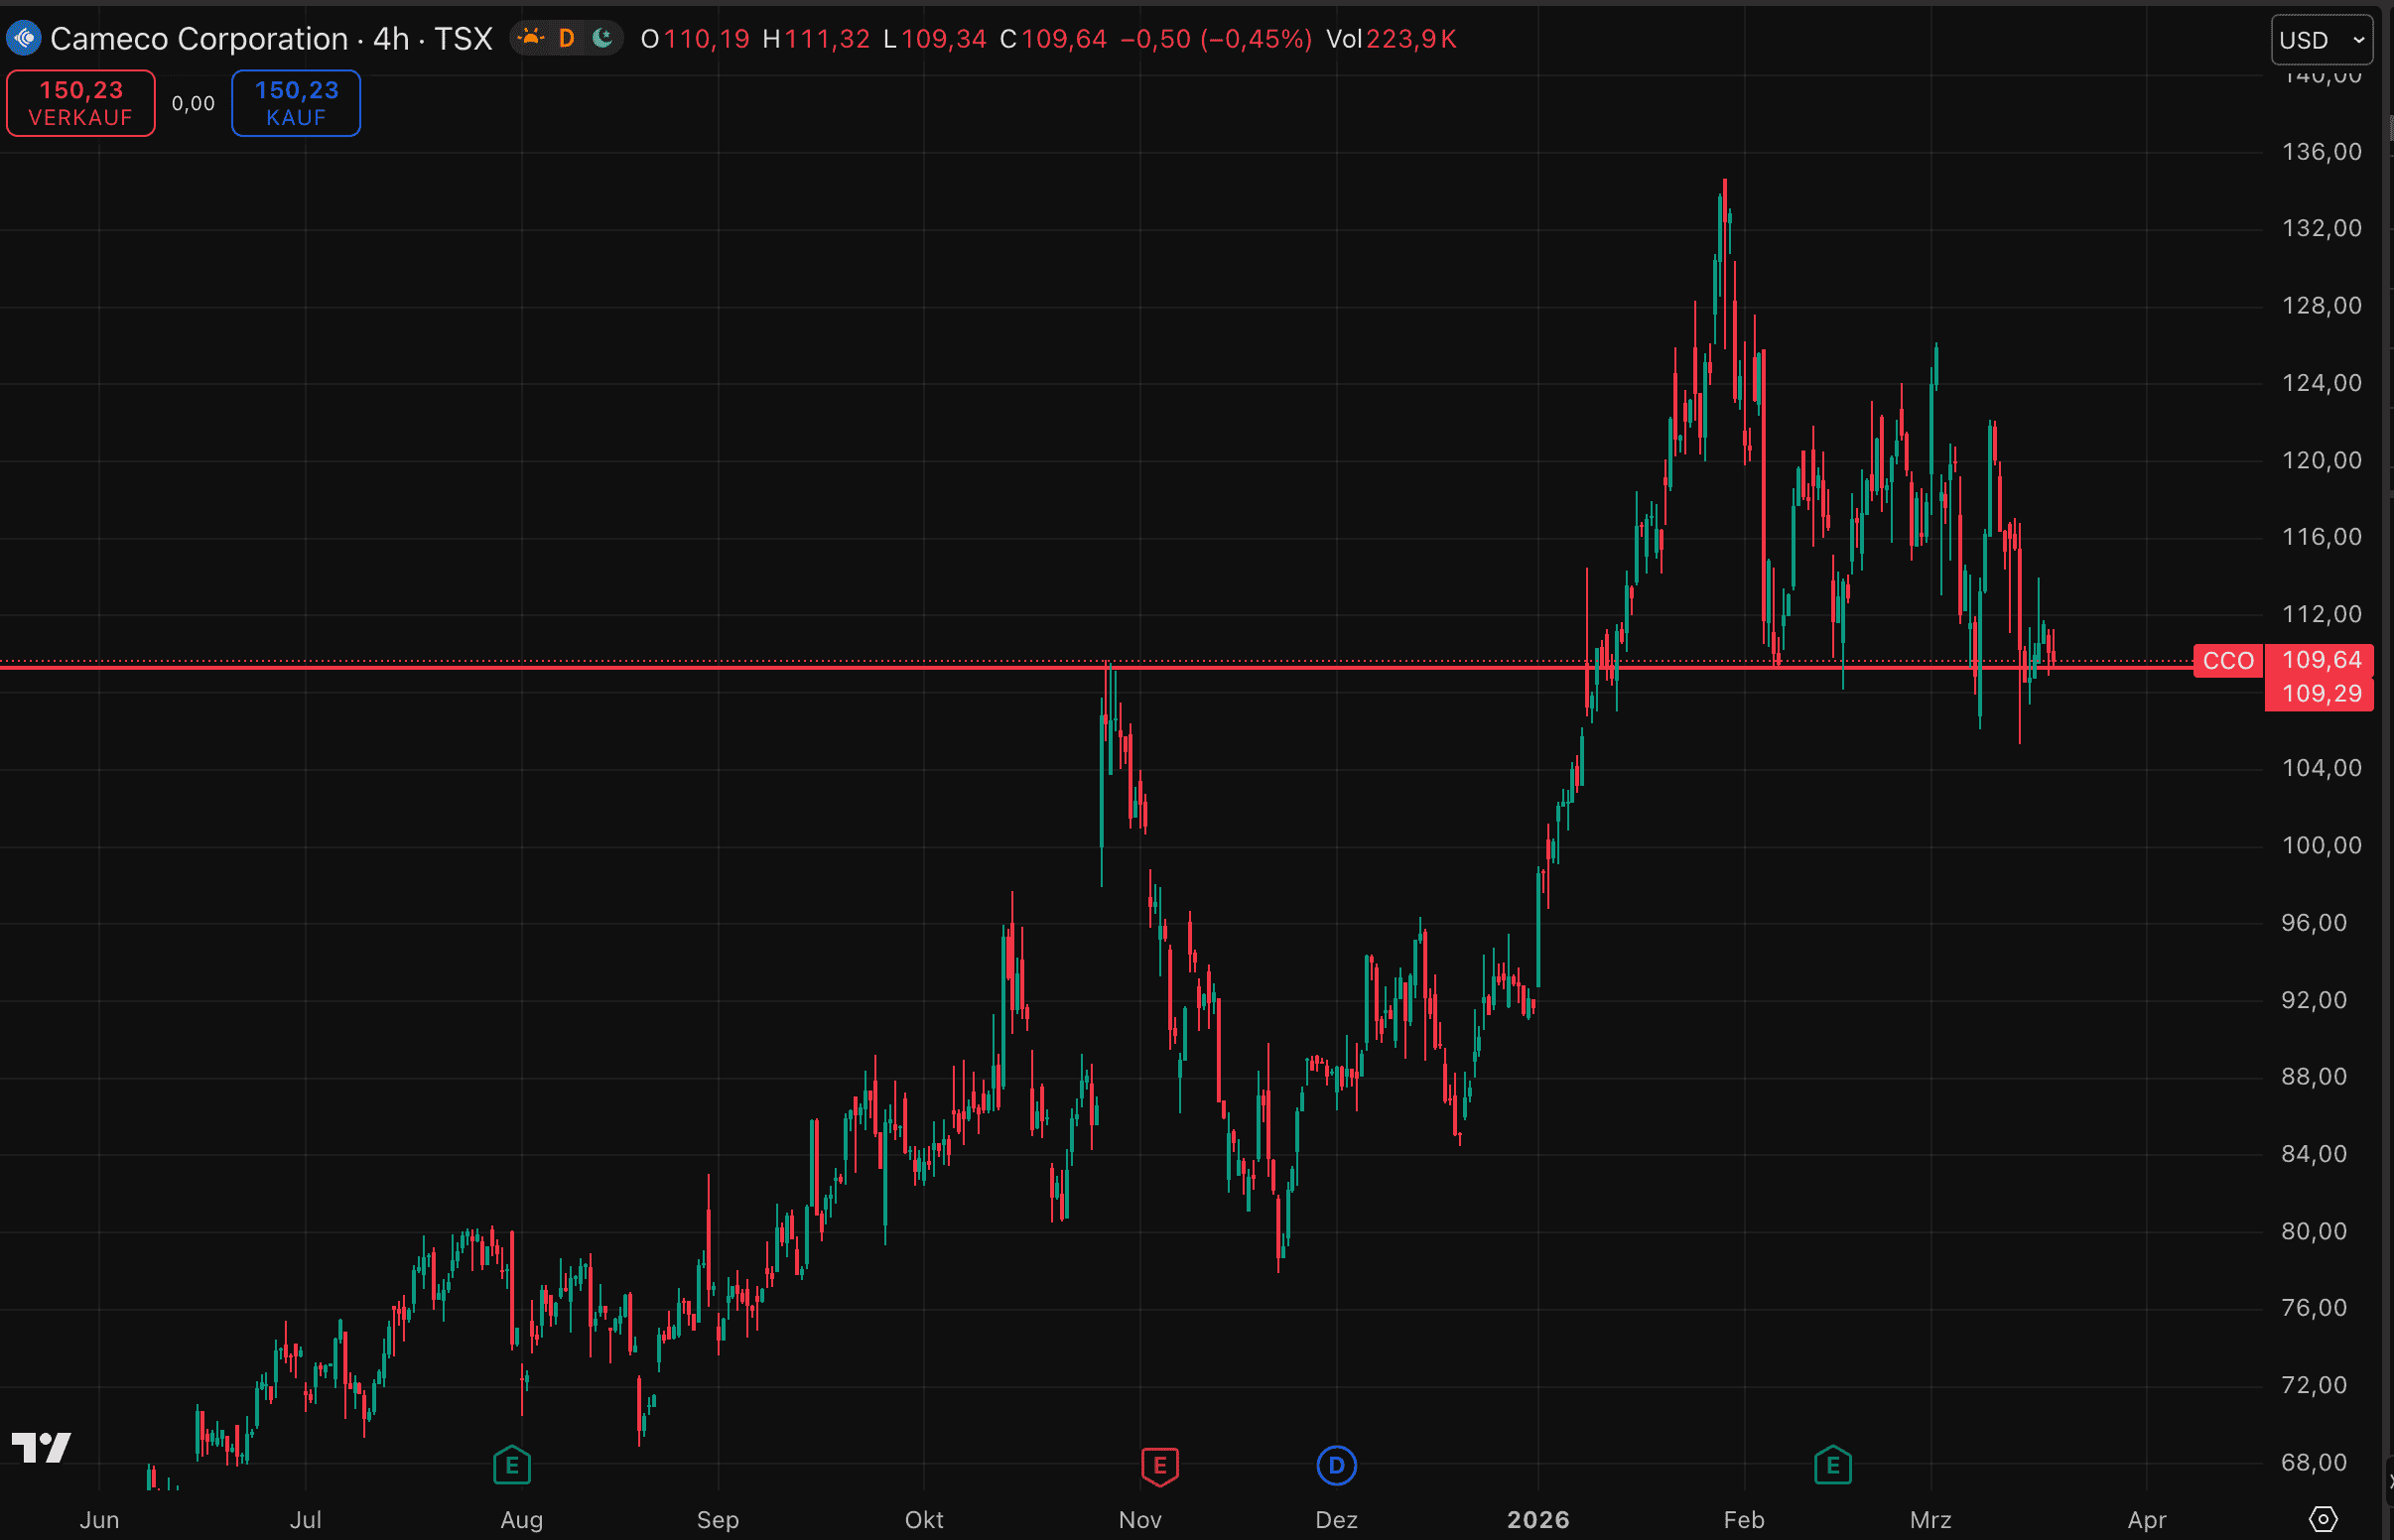
Task: Click the TradingView logo at bottom left
Action: pyautogui.click(x=41, y=1447)
